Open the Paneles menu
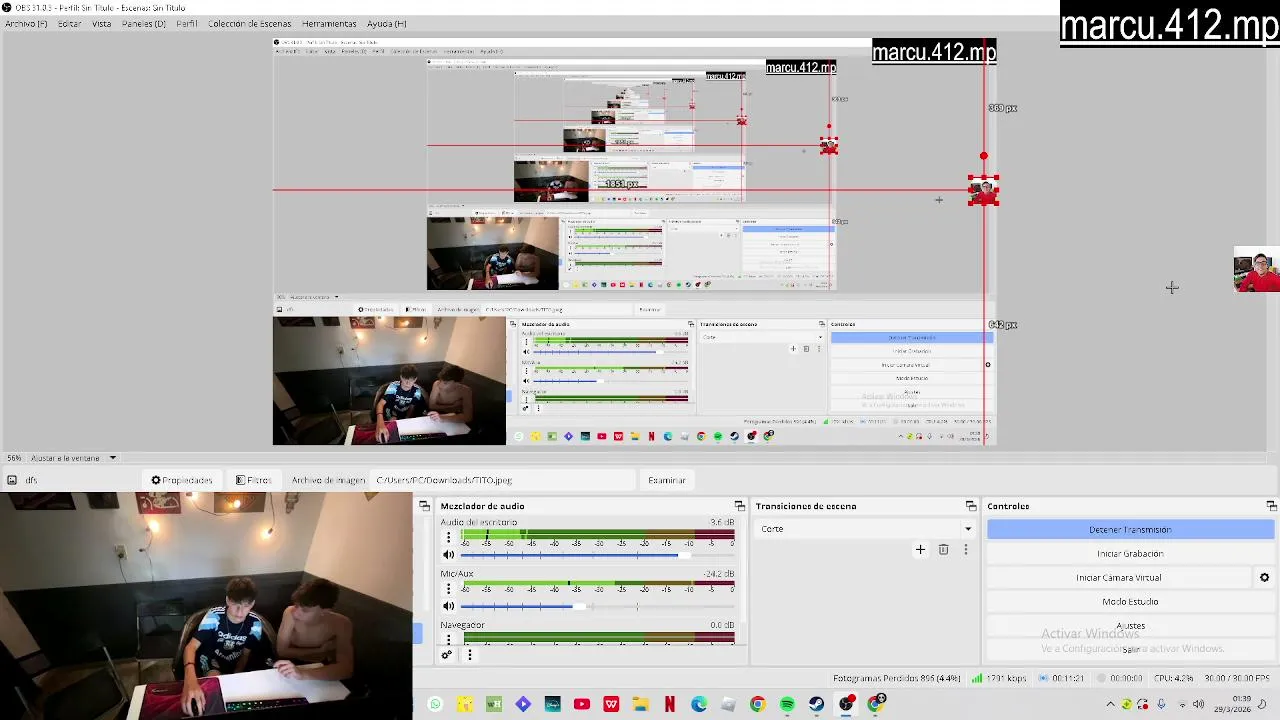The height and width of the screenshot is (720, 1280). [x=144, y=24]
